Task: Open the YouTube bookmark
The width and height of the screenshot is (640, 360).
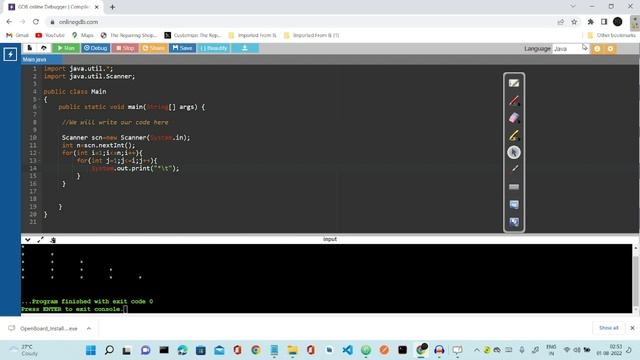Action: pos(50,36)
